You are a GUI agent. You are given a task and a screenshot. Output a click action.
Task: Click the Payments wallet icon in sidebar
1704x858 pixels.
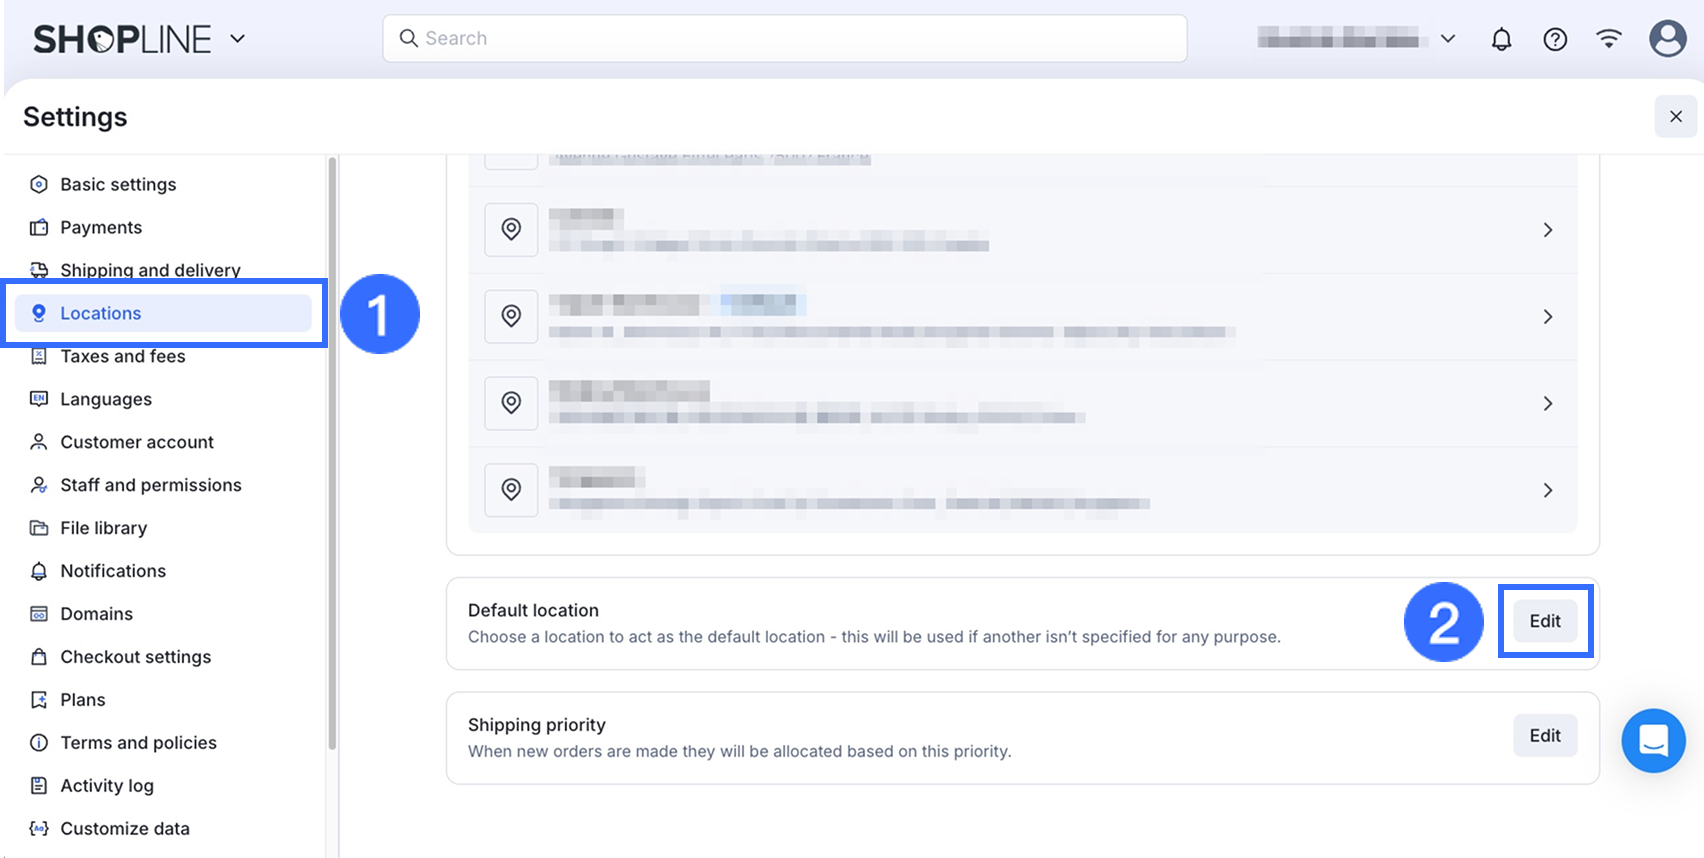pyautogui.click(x=39, y=228)
